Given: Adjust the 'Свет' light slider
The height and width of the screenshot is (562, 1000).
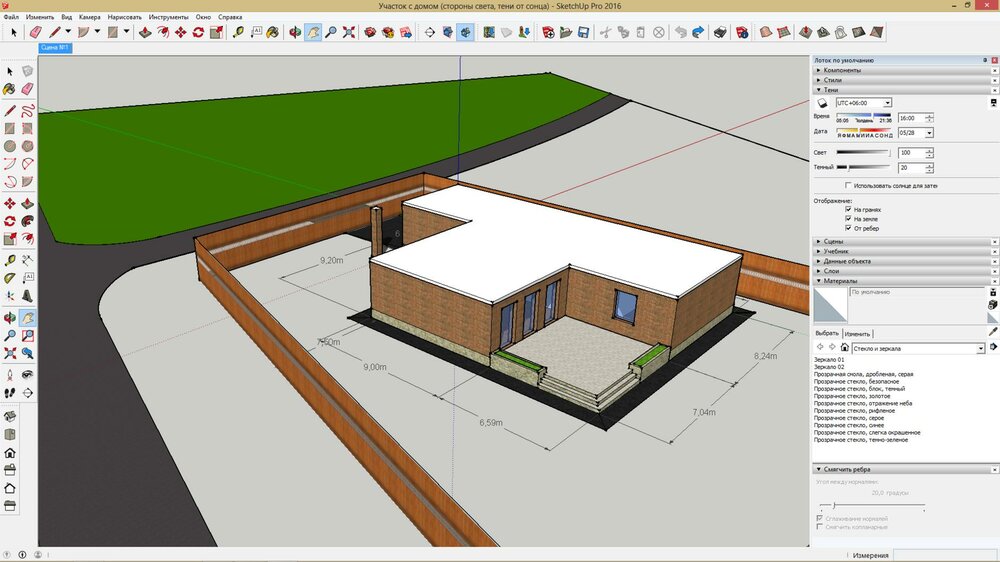Looking at the screenshot, I should click(x=862, y=152).
